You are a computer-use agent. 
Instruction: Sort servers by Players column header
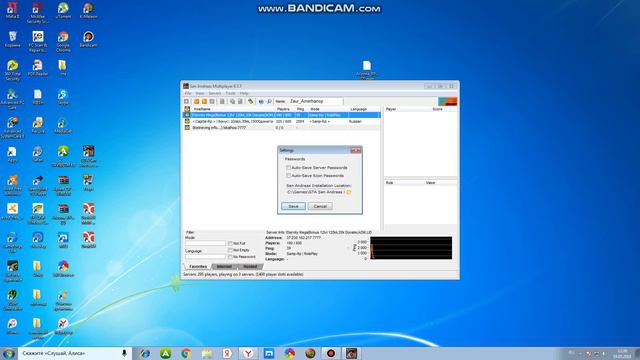[284, 109]
